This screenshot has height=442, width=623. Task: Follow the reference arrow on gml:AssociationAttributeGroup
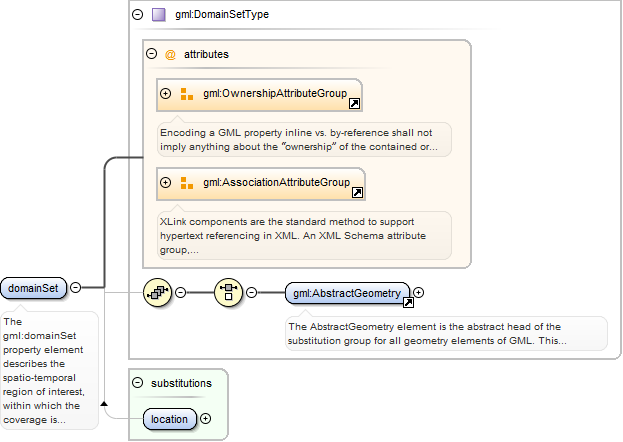coord(357,192)
